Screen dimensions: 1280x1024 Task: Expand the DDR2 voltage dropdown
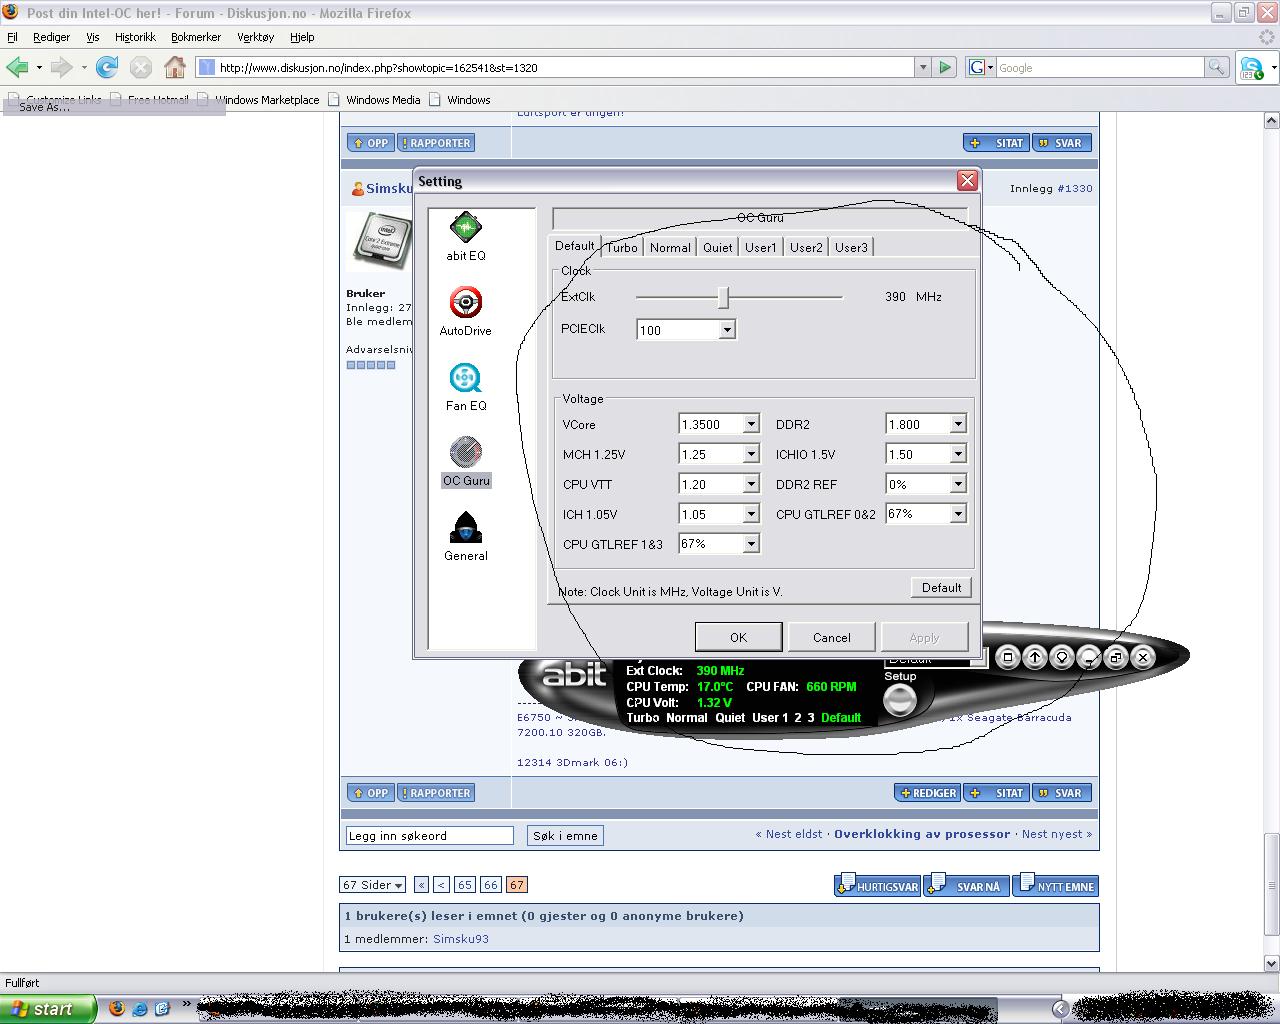[957, 424]
